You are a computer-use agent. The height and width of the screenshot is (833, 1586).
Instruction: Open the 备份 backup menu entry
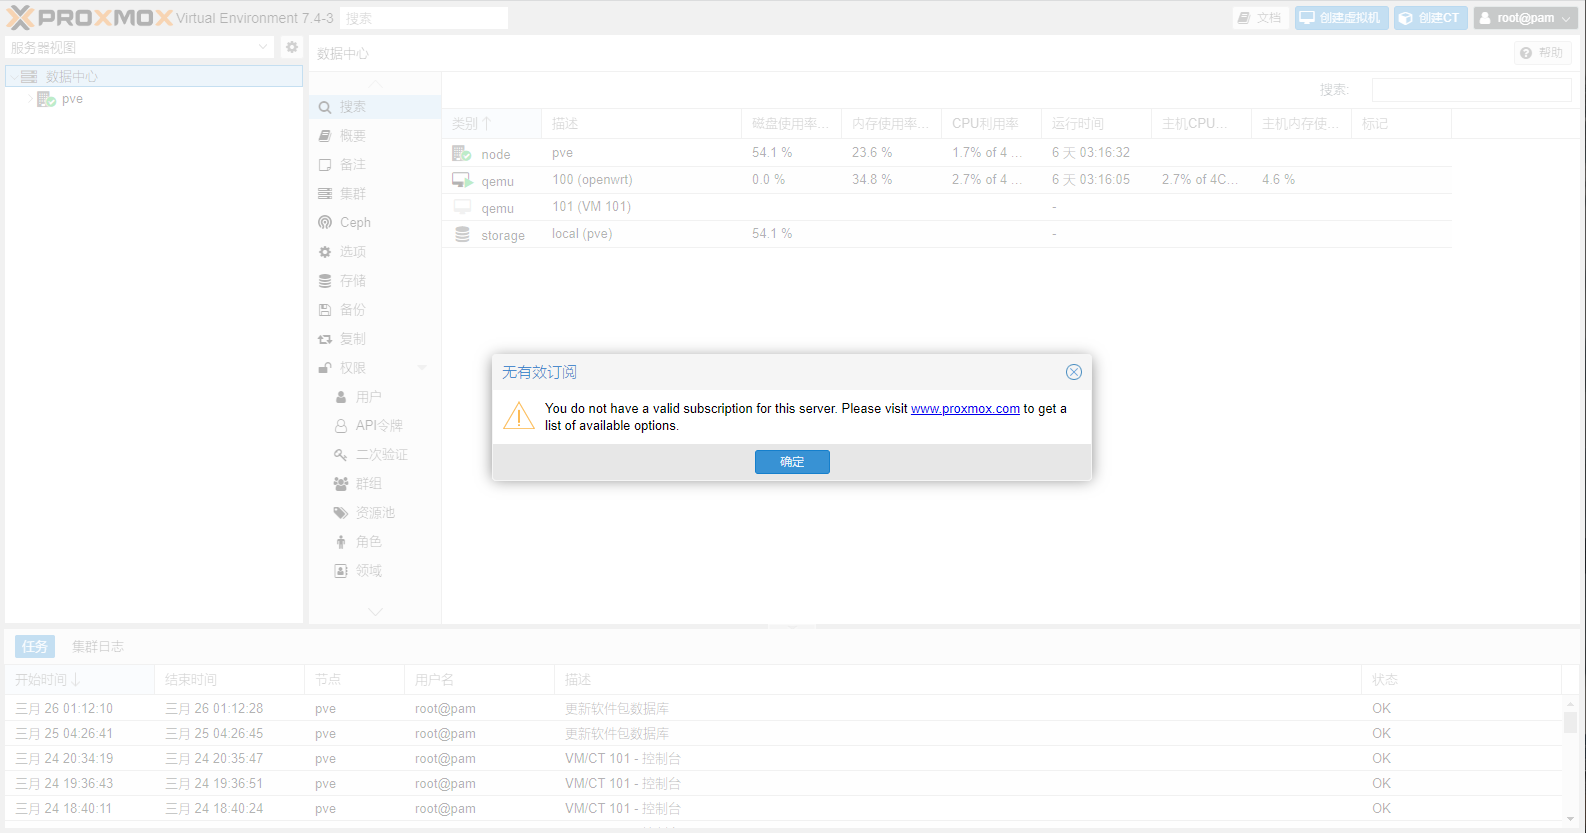click(352, 310)
